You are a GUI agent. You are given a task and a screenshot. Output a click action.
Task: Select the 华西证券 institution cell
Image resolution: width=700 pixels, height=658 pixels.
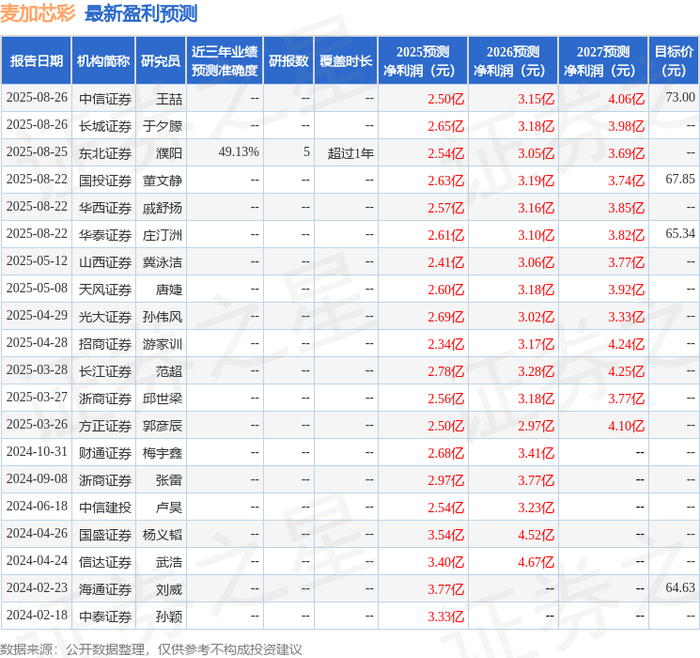pyautogui.click(x=105, y=208)
